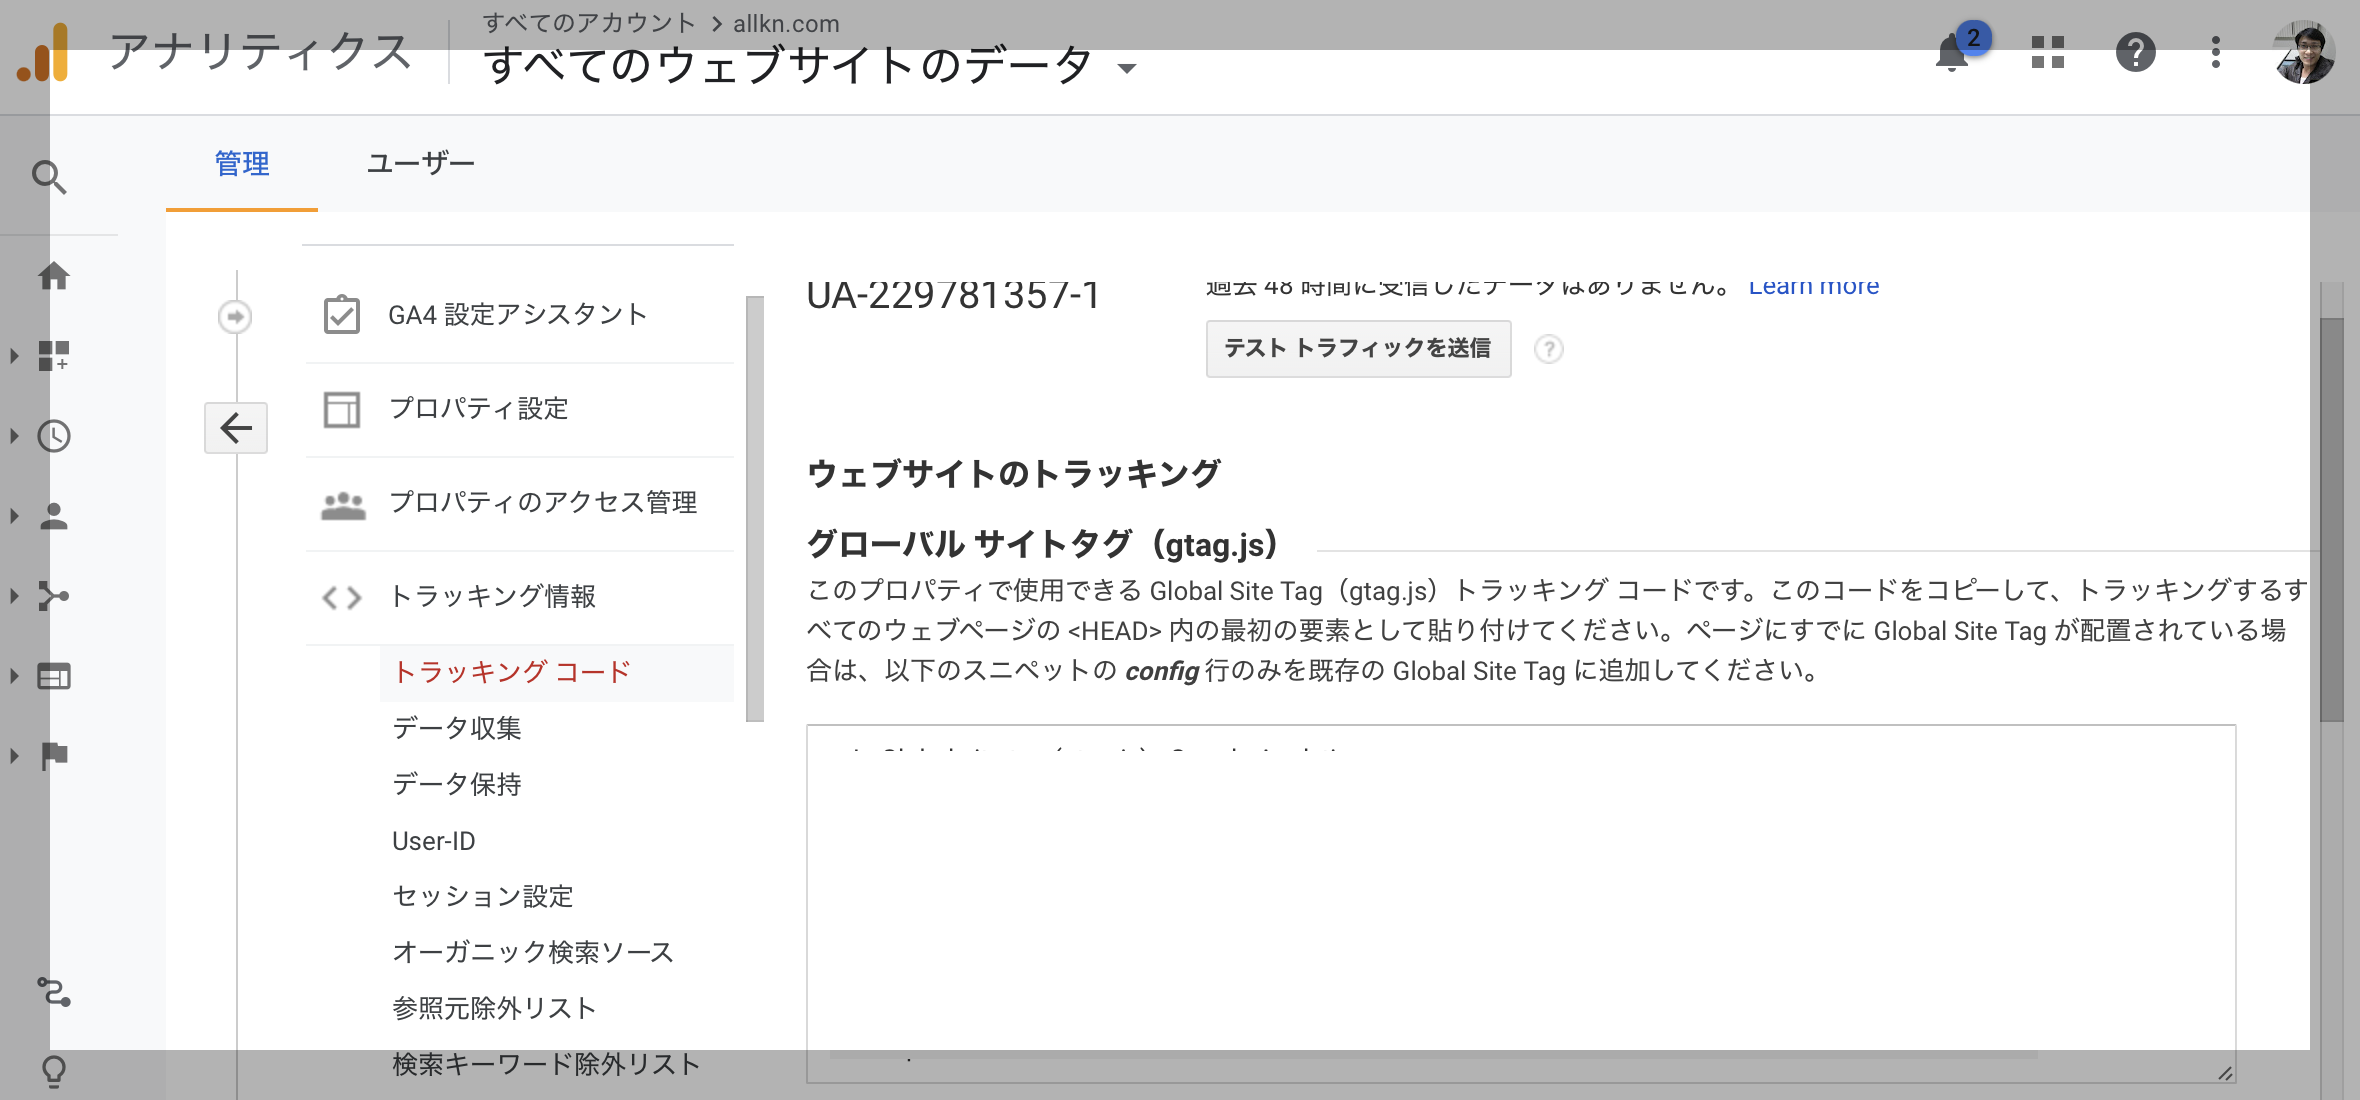Open the Discover lightbulb icon
The height and width of the screenshot is (1100, 2360).
click(x=54, y=1072)
